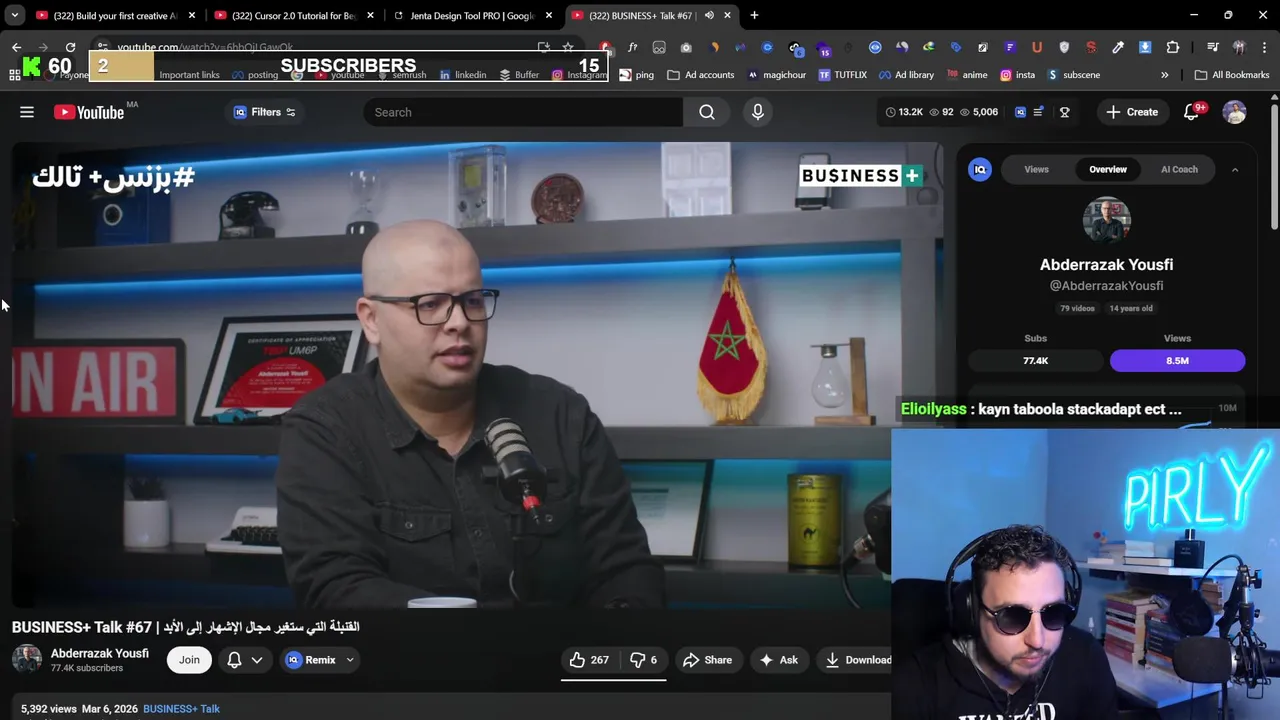Open the ping bookmark

636,75
